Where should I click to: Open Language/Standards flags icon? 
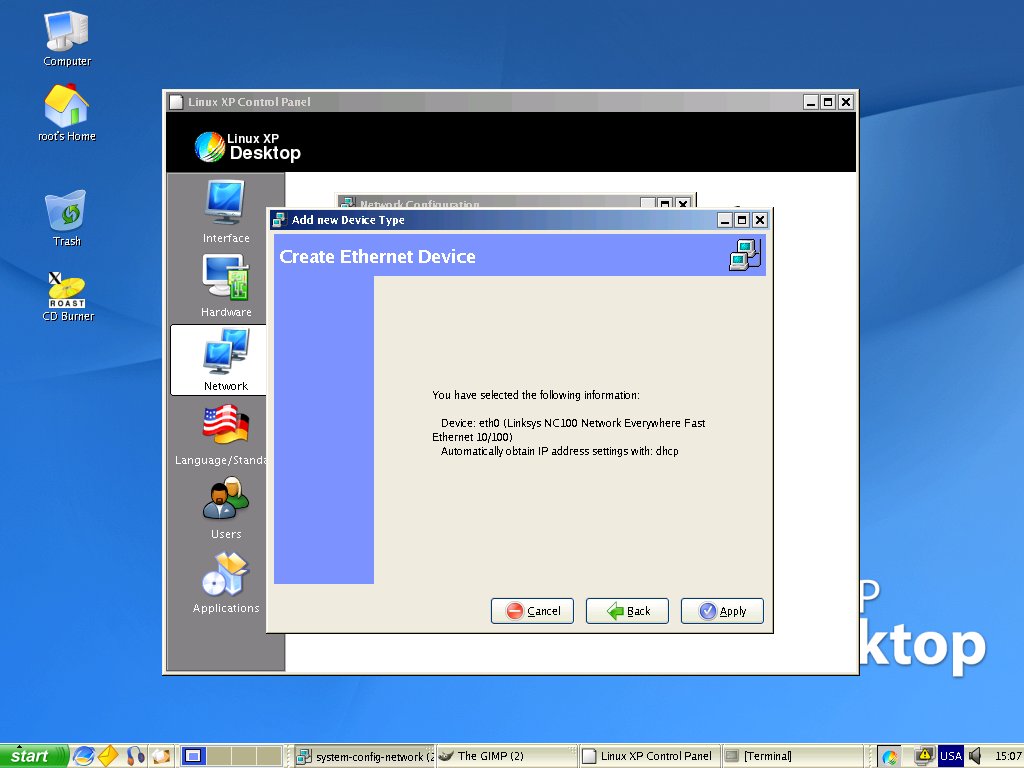pos(225,434)
